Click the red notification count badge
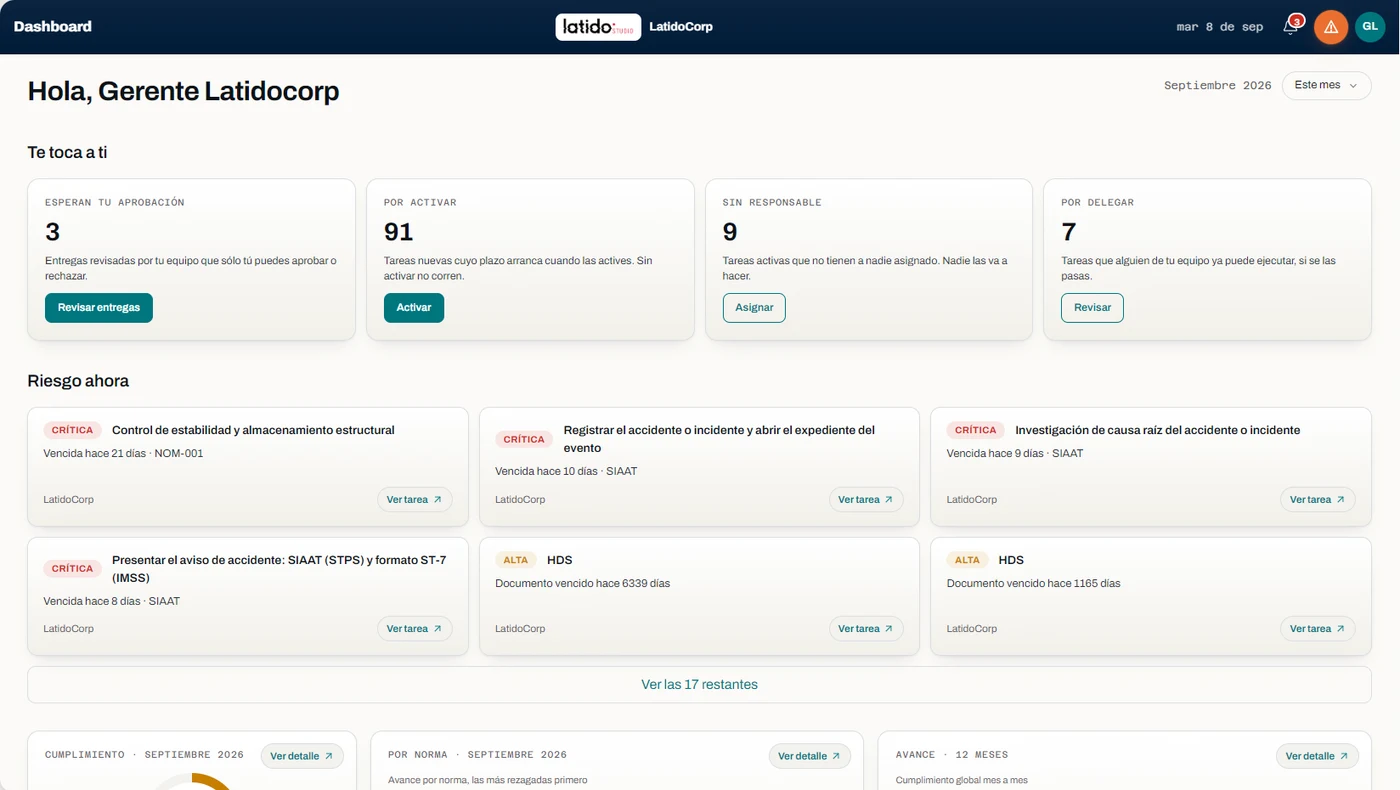 1297,21
